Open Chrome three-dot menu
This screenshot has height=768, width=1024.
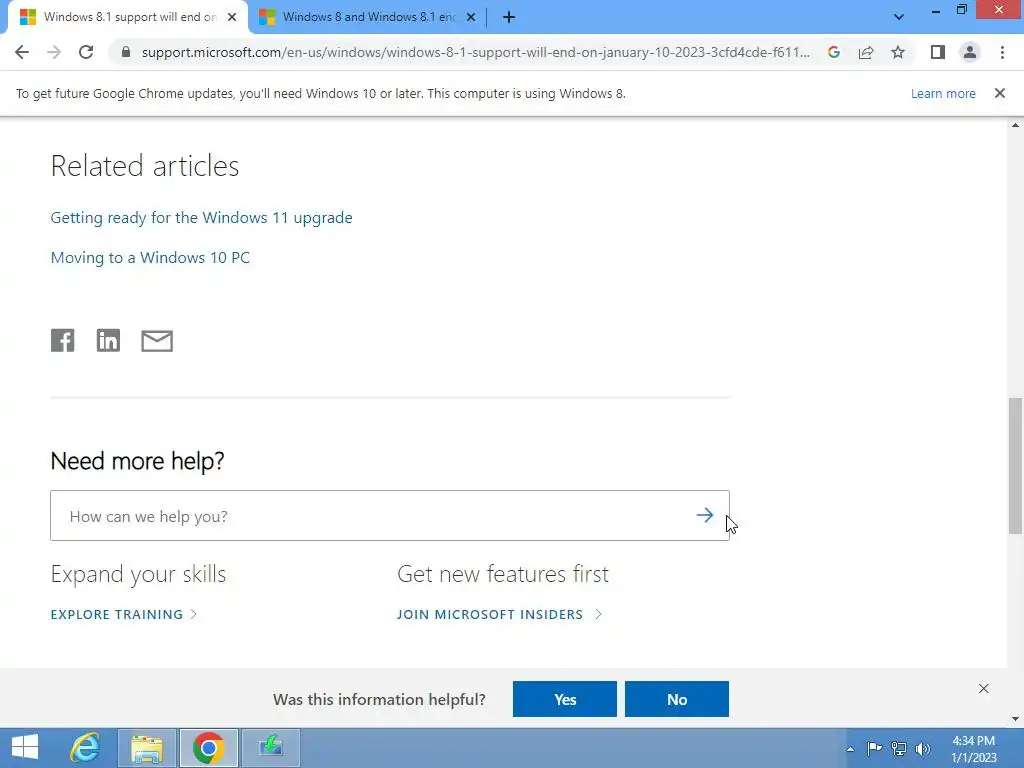click(x=1002, y=52)
